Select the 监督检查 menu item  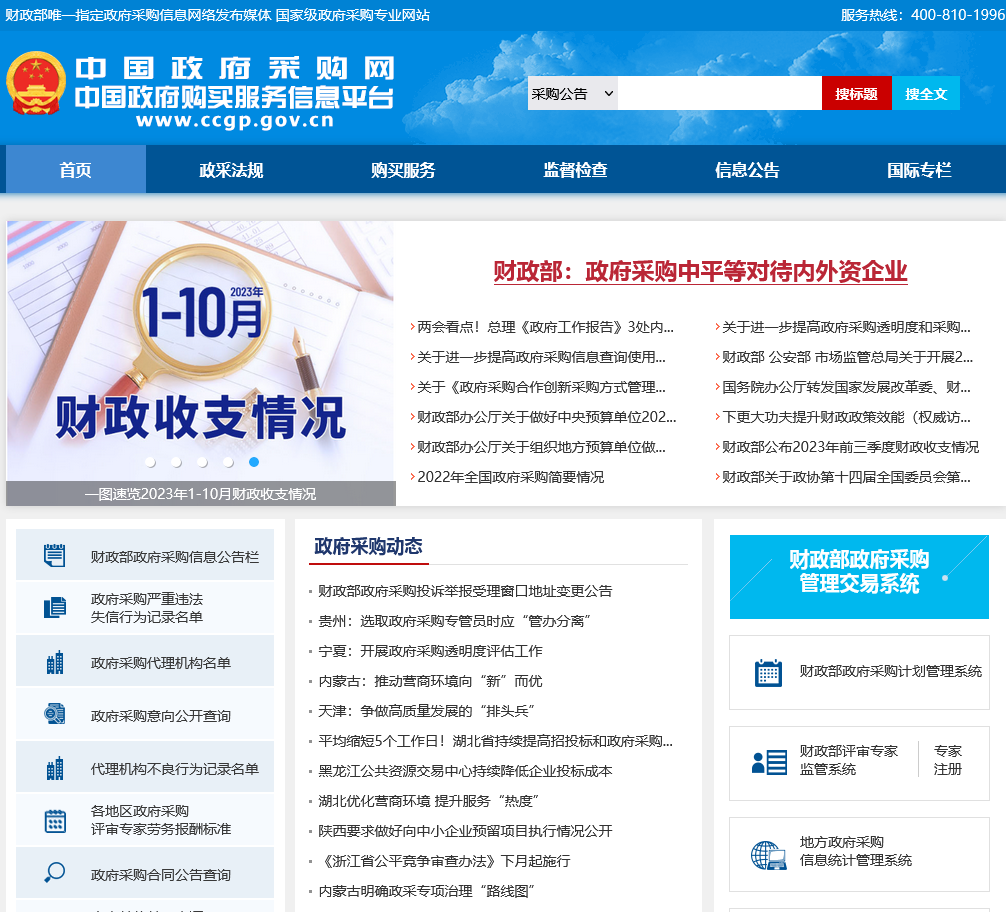click(x=574, y=169)
